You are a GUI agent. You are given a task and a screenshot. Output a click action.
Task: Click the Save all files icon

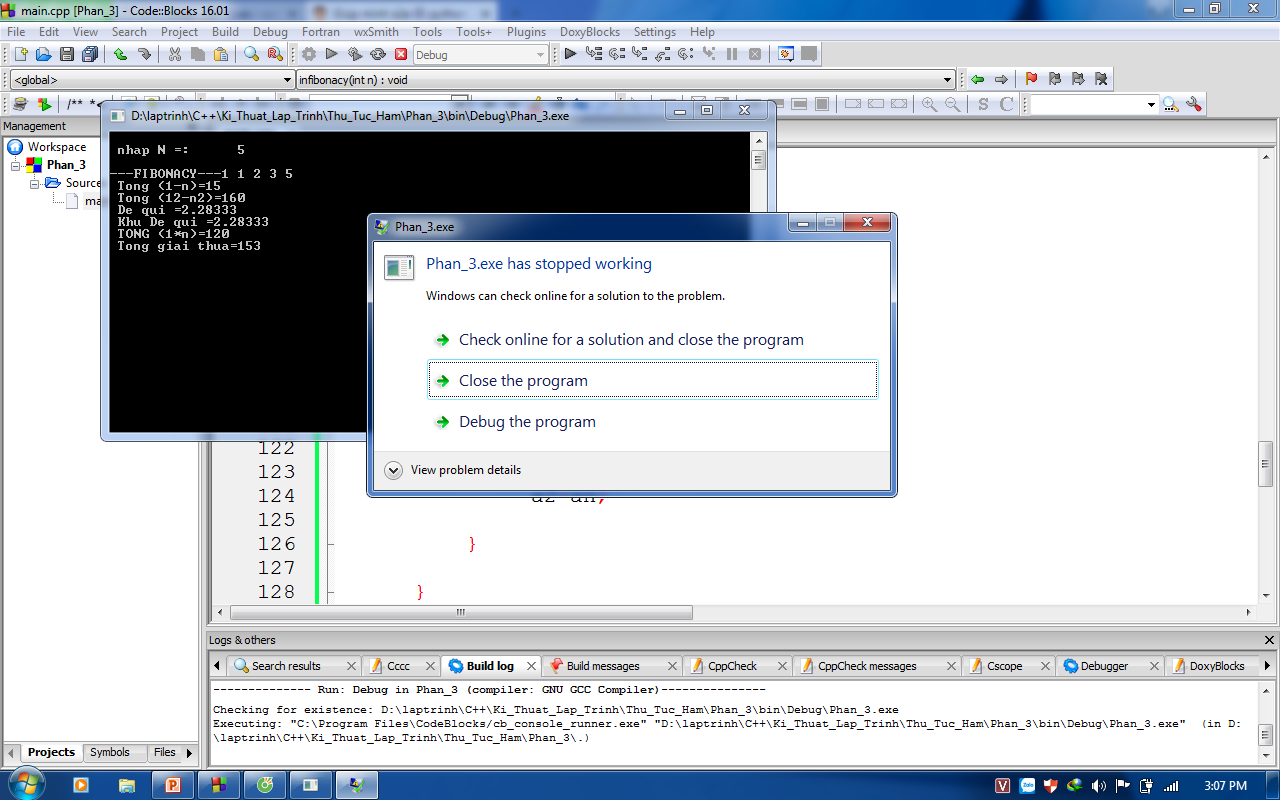coord(90,54)
